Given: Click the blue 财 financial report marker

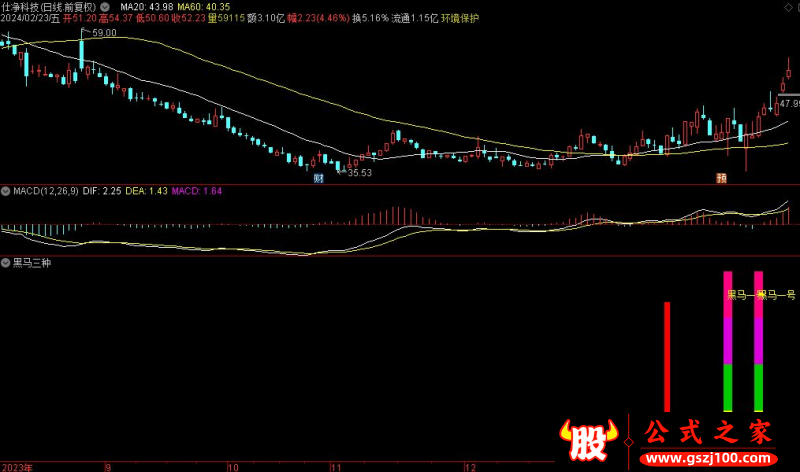Looking at the screenshot, I should [x=319, y=178].
